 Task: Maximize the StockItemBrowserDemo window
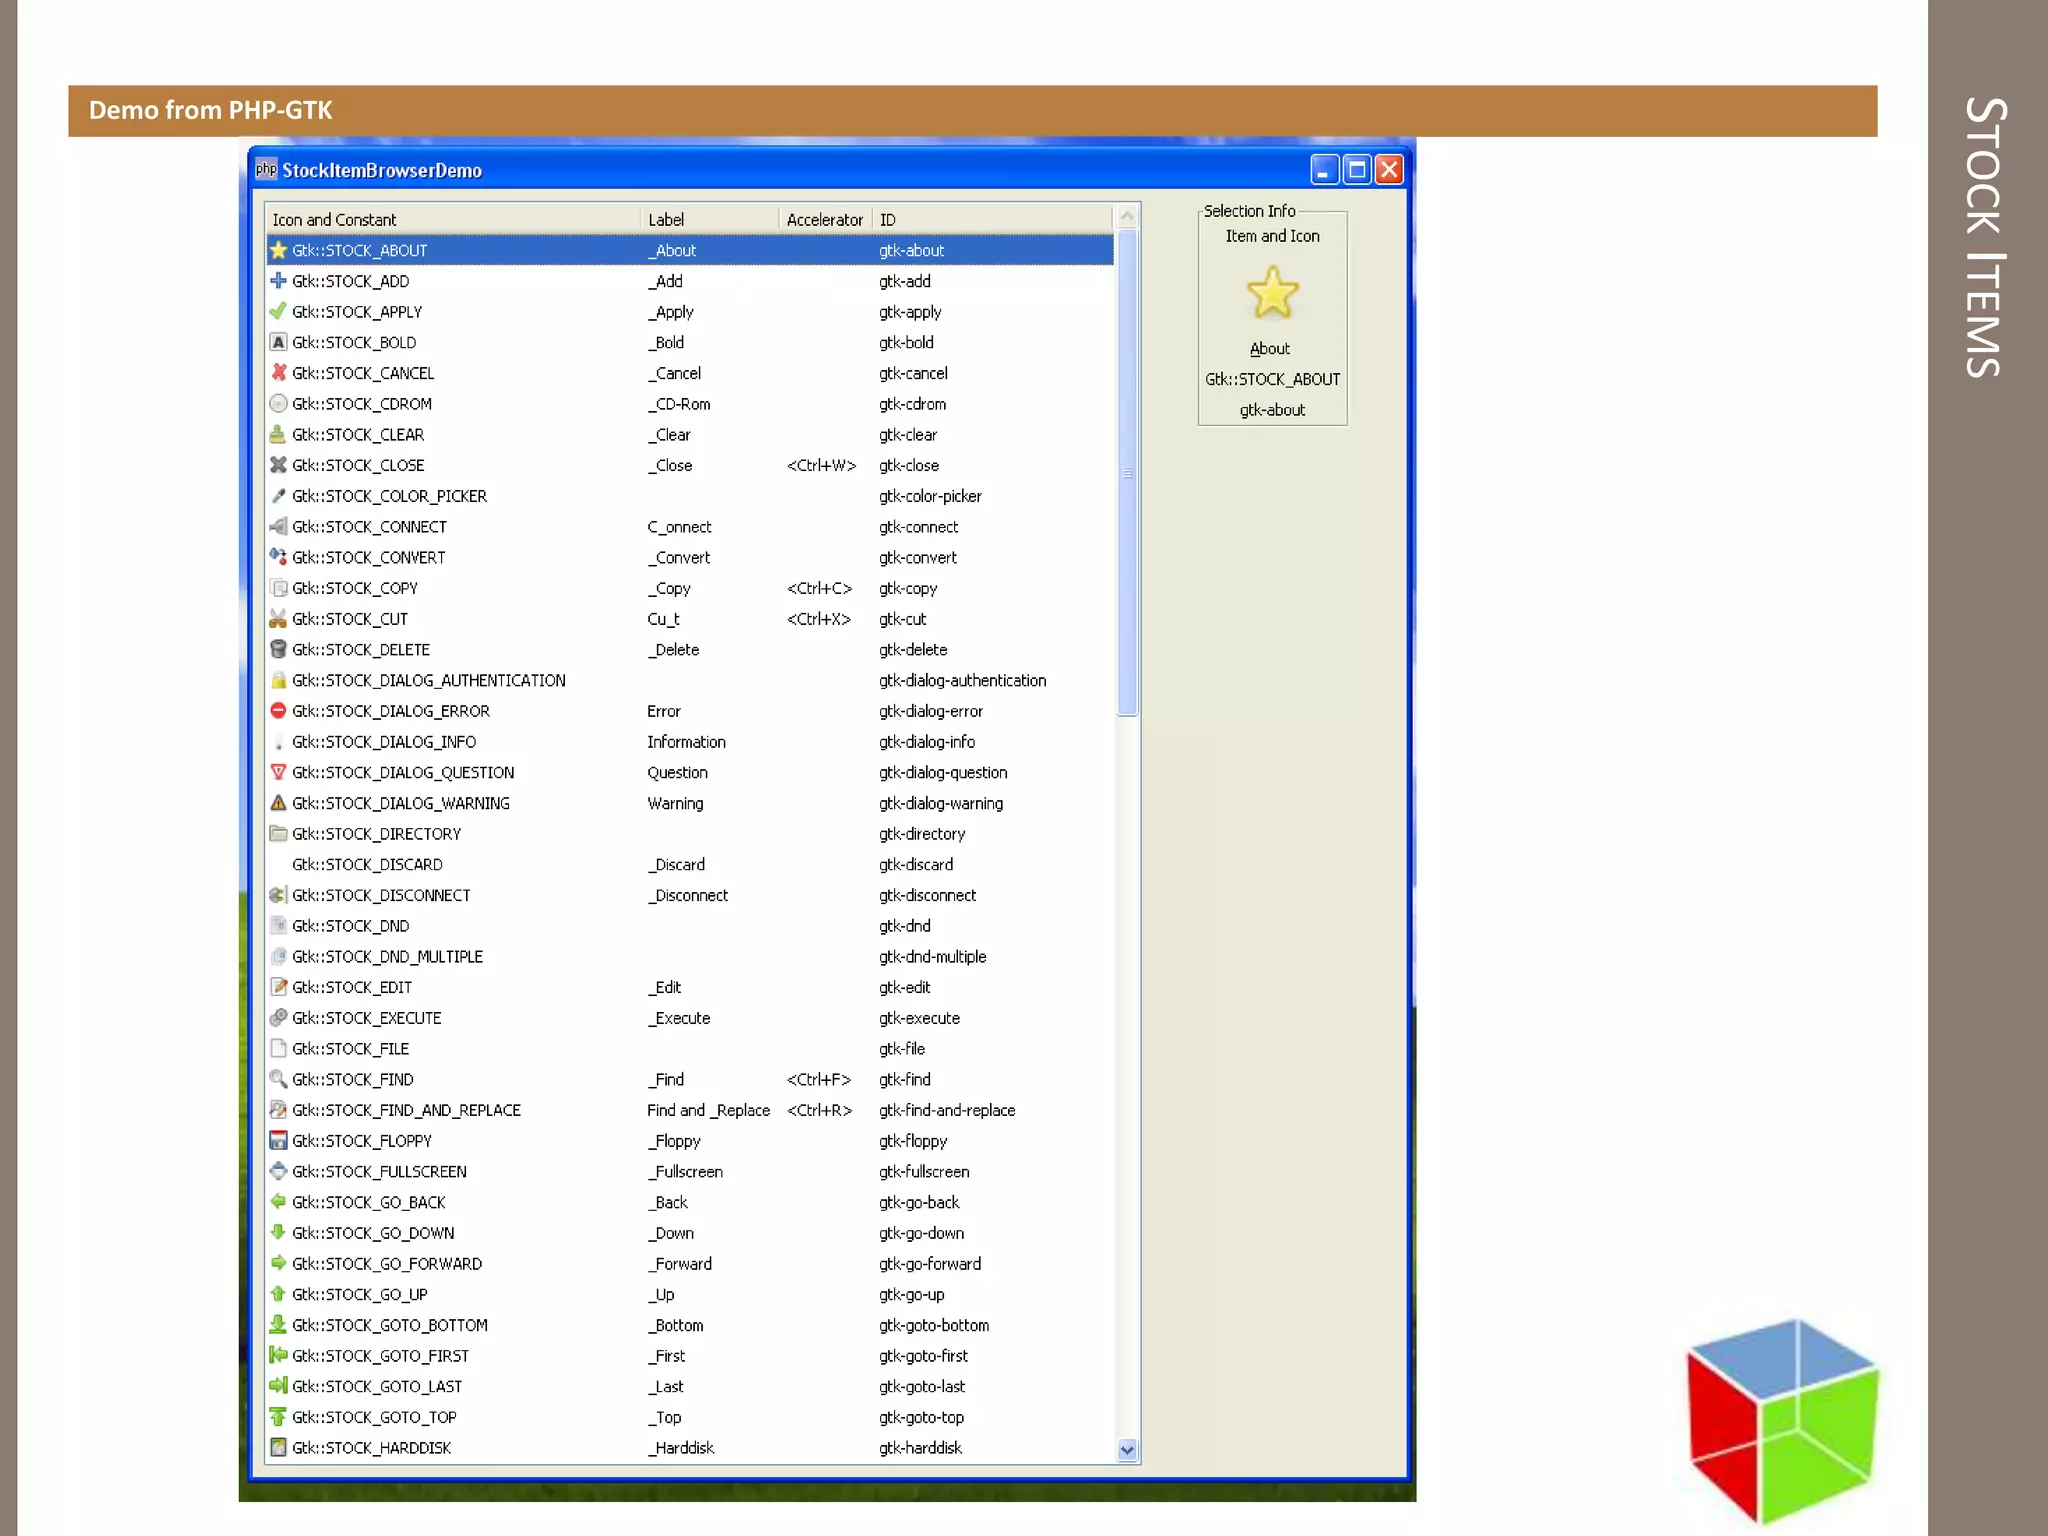[x=1356, y=170]
